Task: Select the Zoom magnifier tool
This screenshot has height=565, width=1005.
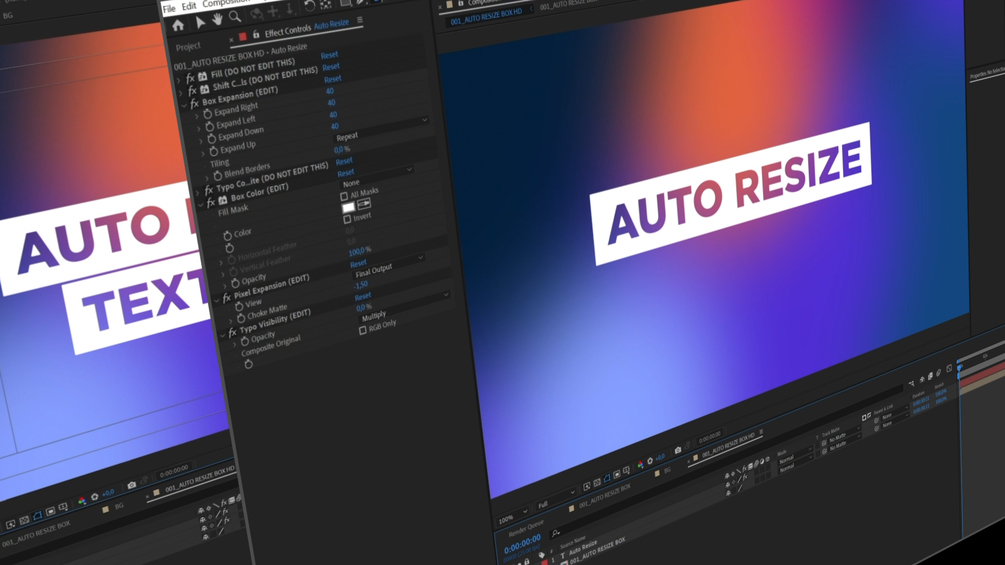Action: [235, 16]
